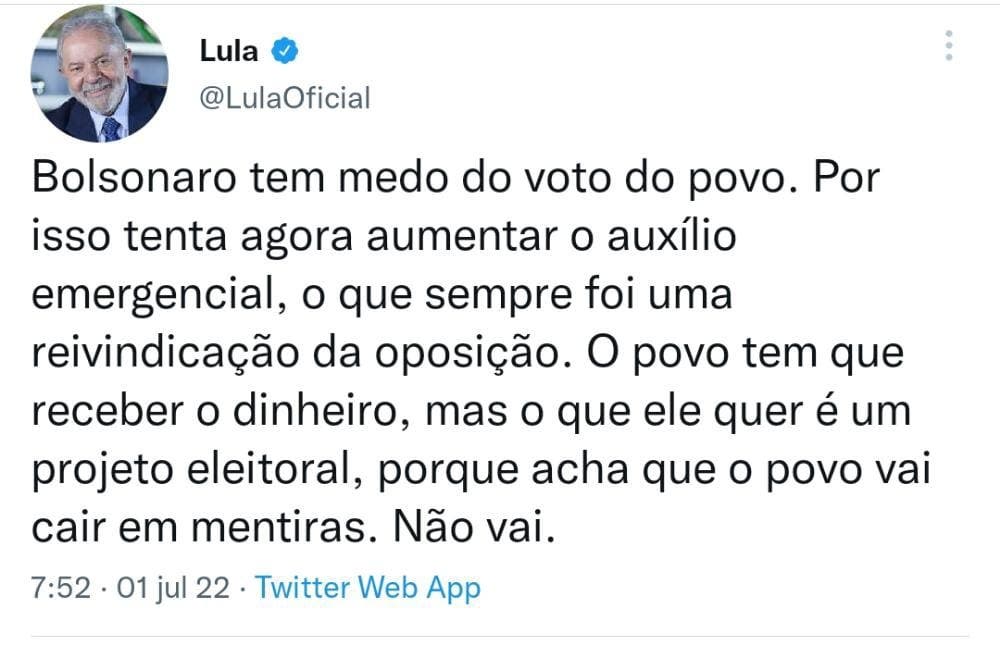
Task: Click the blue verified badge
Action: click(284, 51)
